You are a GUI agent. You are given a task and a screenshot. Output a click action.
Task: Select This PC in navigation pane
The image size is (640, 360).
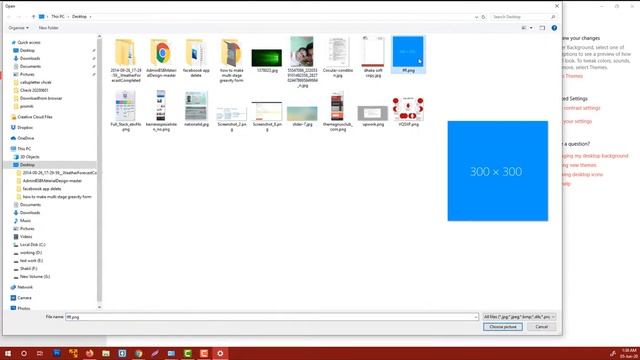pyautogui.click(x=24, y=149)
